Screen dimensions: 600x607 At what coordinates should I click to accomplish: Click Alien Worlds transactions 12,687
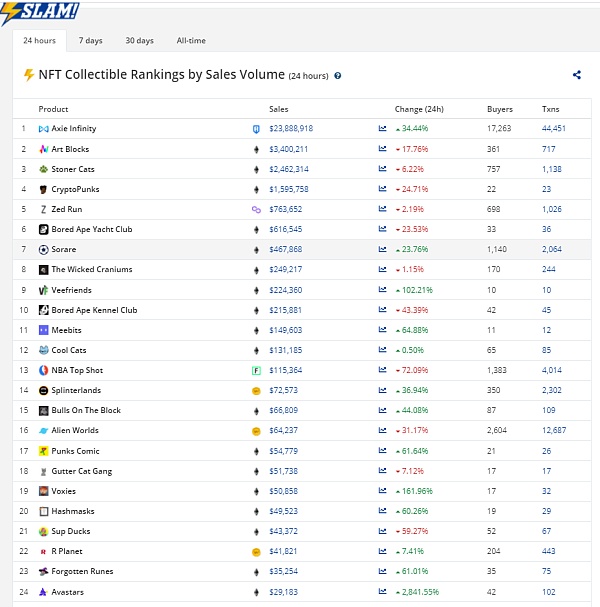point(554,430)
